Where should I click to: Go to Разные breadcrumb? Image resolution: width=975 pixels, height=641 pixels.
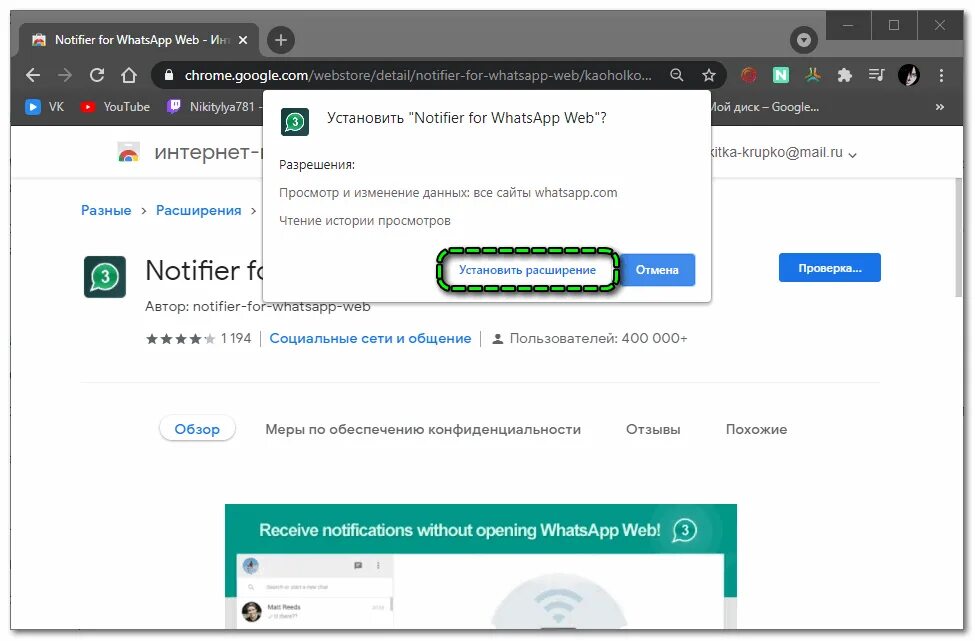[106, 210]
